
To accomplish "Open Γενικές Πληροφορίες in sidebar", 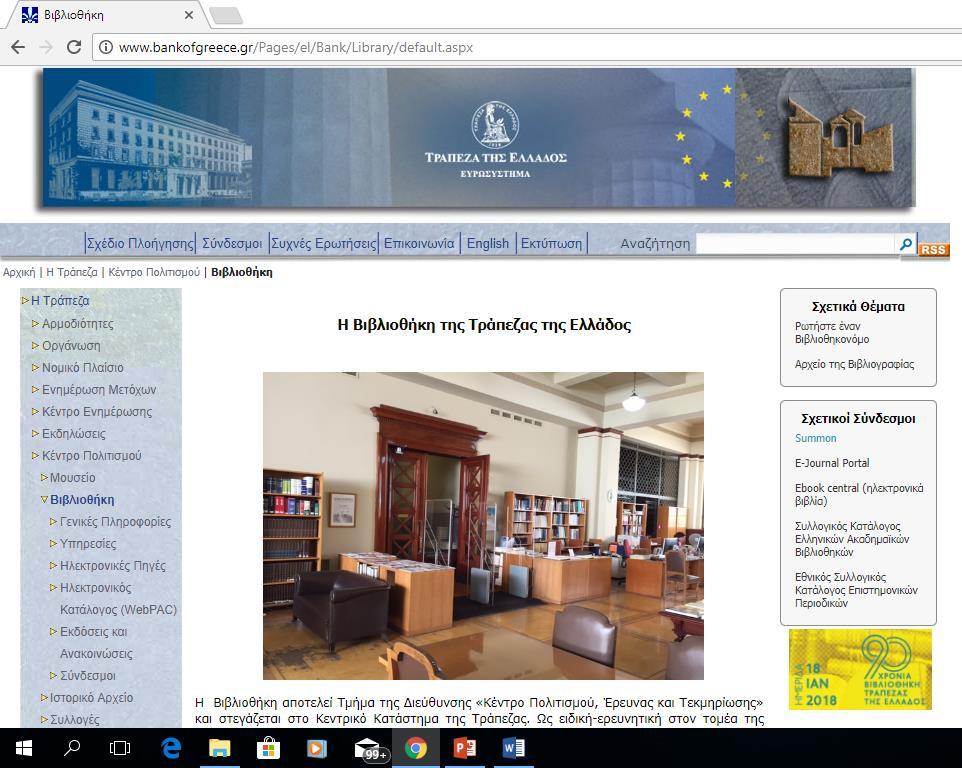I will point(115,521).
